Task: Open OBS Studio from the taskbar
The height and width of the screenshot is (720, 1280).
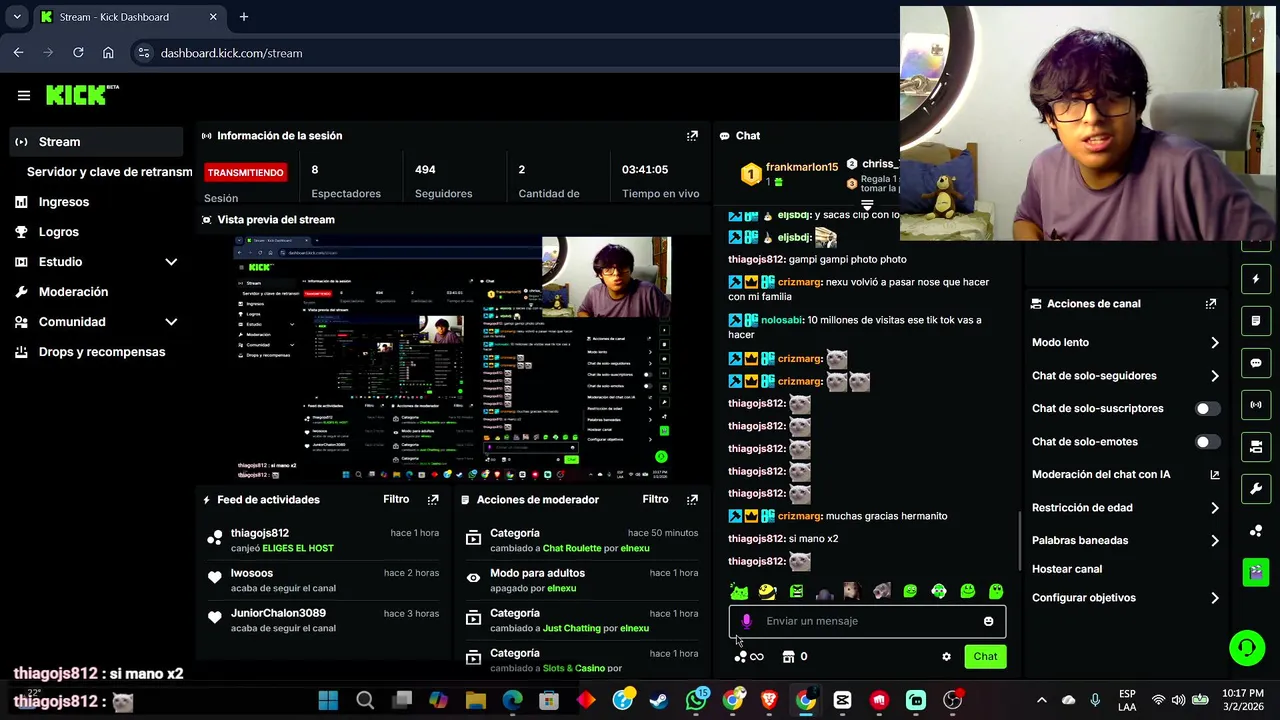Action: tap(953, 701)
